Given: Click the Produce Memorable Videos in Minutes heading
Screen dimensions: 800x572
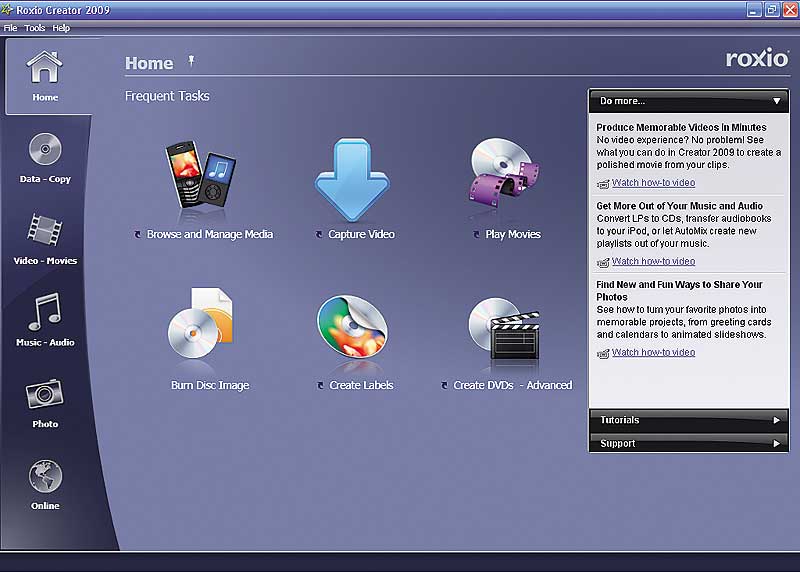Looking at the screenshot, I should [681, 128].
